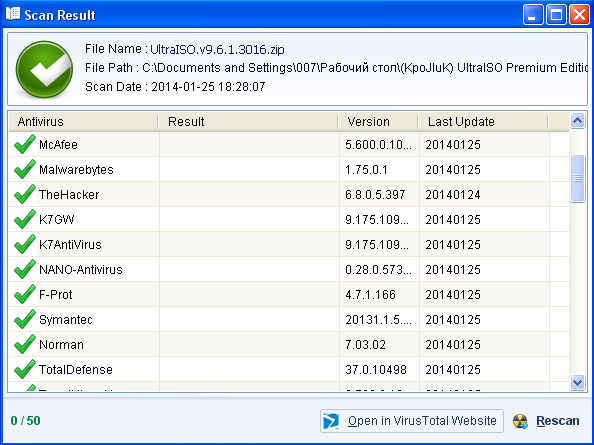The width and height of the screenshot is (594, 445).
Task: Click the Version column header
Action: [x=378, y=122]
